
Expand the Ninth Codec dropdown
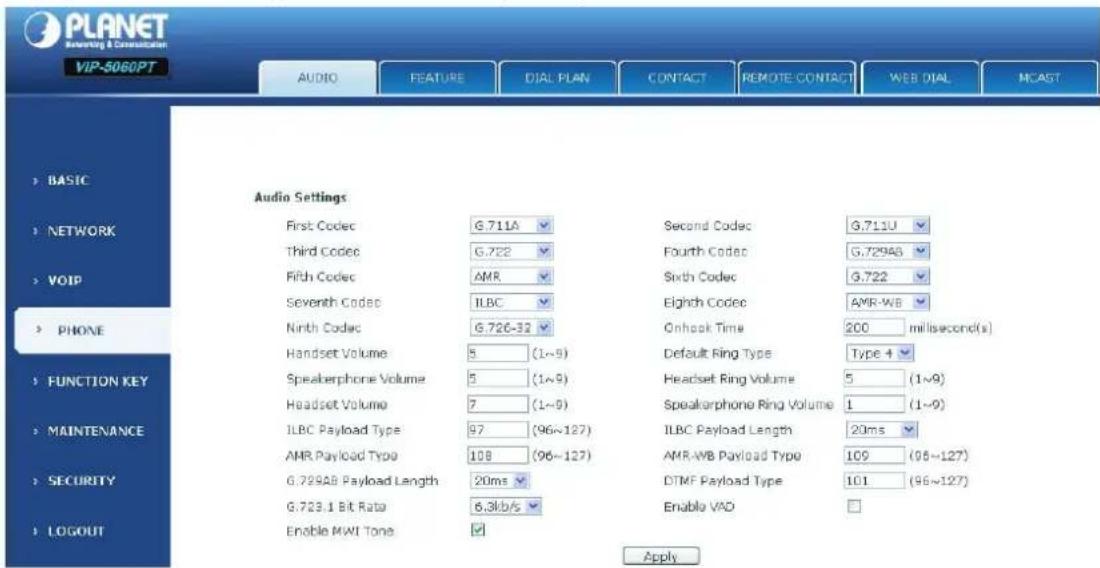point(509,327)
